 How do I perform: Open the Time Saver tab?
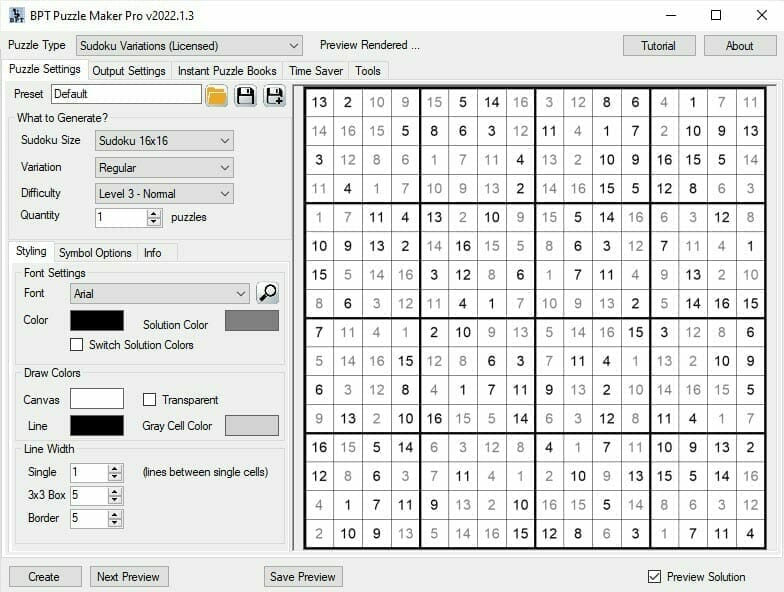click(x=316, y=71)
